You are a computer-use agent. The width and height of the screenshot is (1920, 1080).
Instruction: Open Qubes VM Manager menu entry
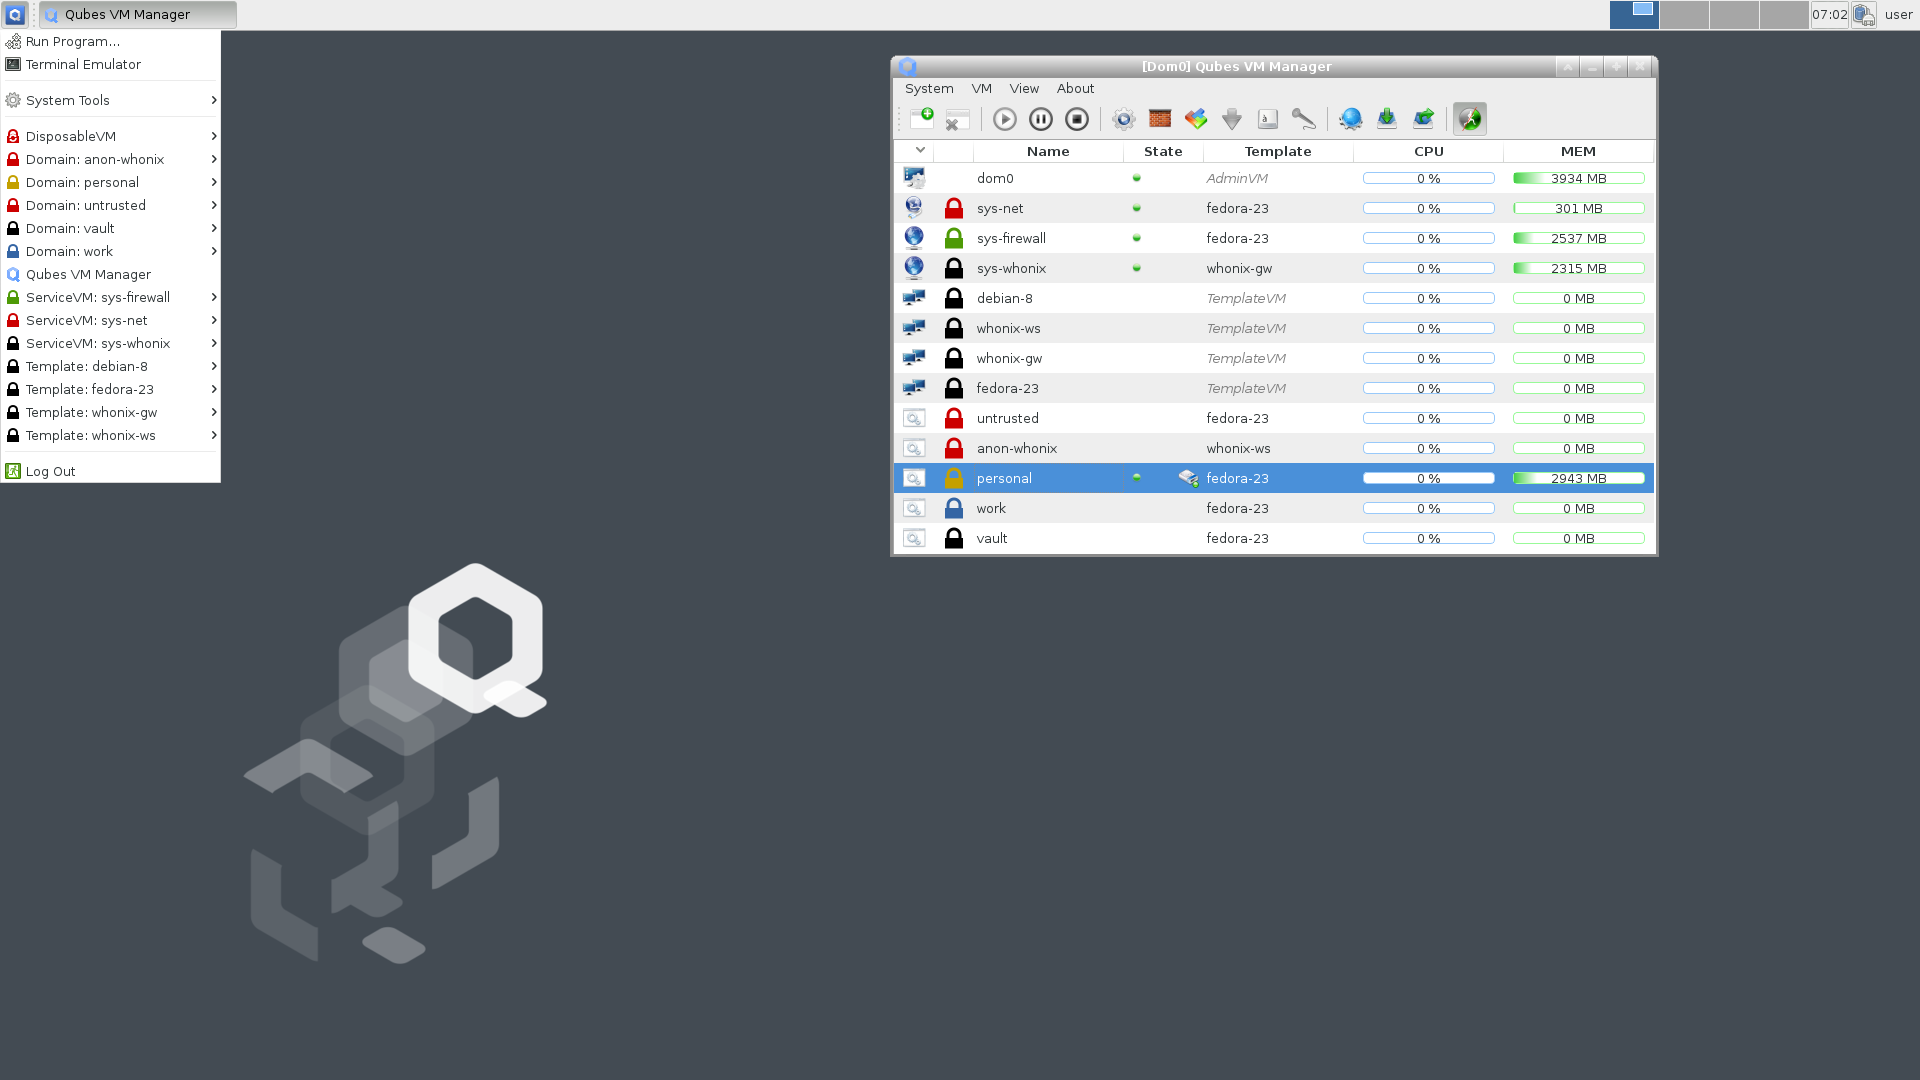[110, 274]
